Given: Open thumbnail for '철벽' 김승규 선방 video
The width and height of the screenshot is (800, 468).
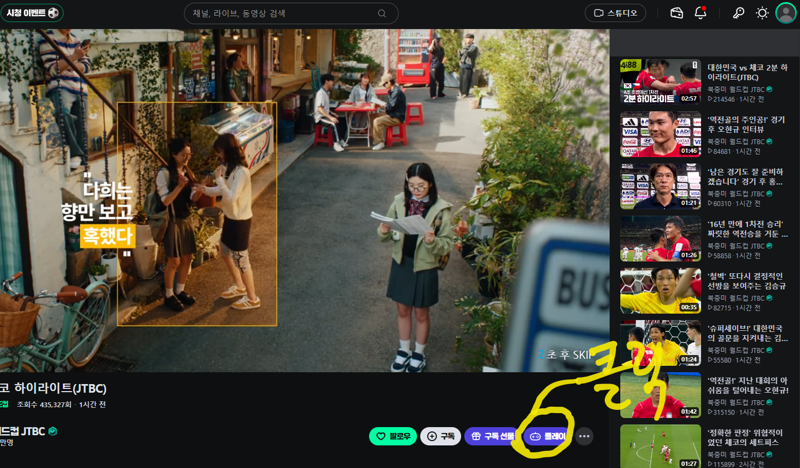Looking at the screenshot, I should pos(660,290).
